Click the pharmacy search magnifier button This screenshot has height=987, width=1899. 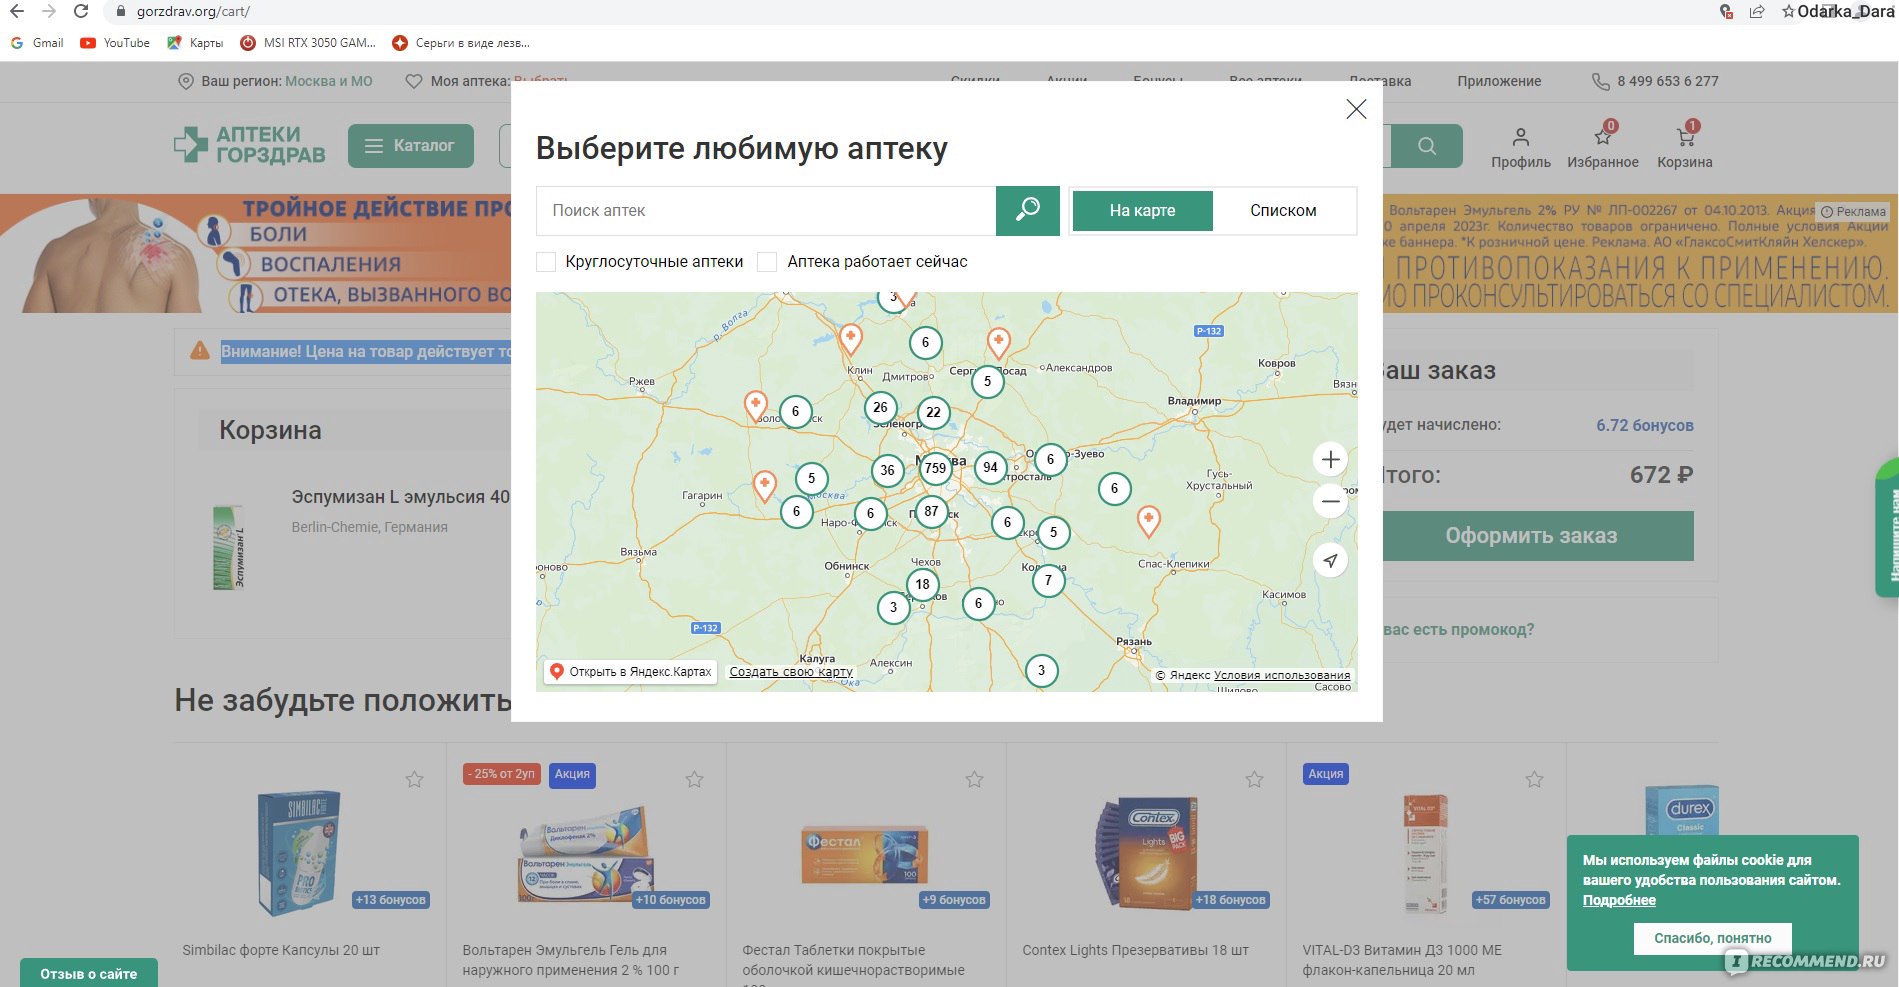pyautogui.click(x=1027, y=210)
